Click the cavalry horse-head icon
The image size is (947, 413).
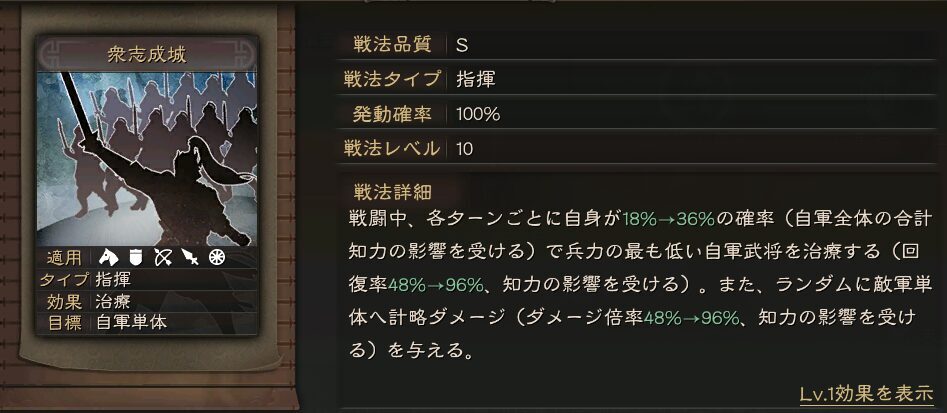point(109,258)
